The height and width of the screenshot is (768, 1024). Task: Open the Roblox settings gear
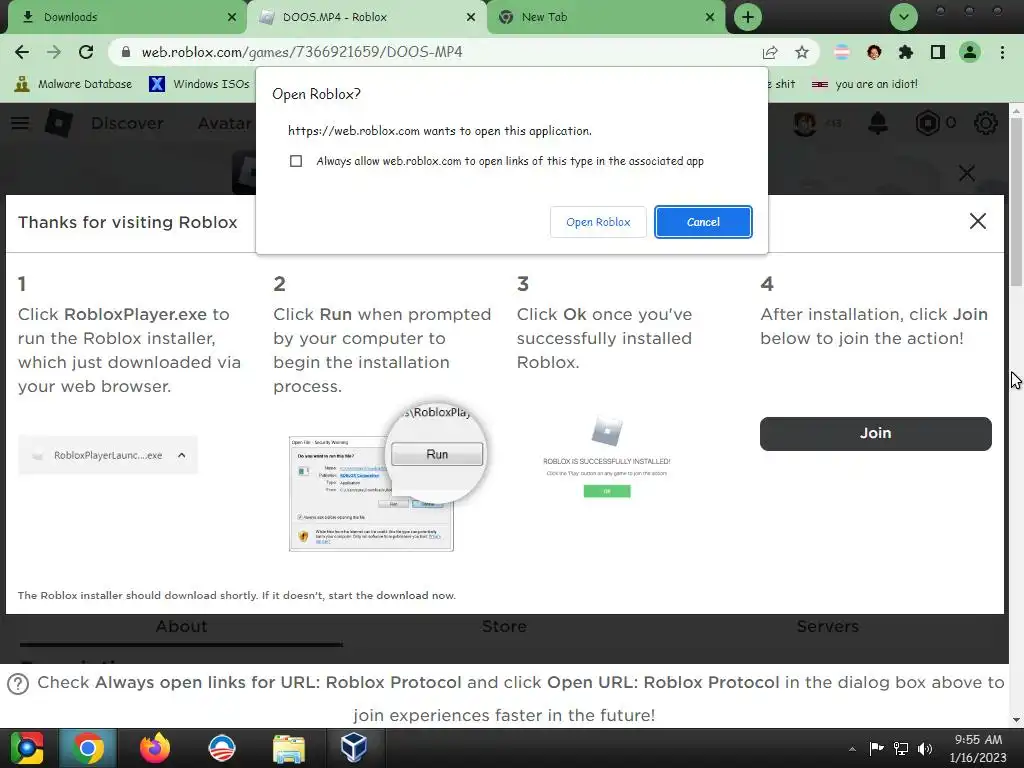(985, 123)
